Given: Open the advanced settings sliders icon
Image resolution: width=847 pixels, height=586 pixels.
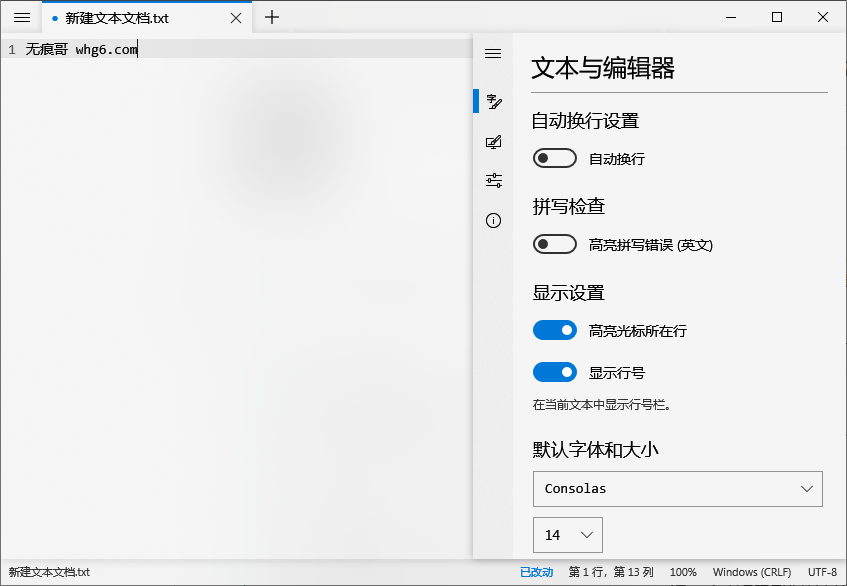Looking at the screenshot, I should point(493,180).
